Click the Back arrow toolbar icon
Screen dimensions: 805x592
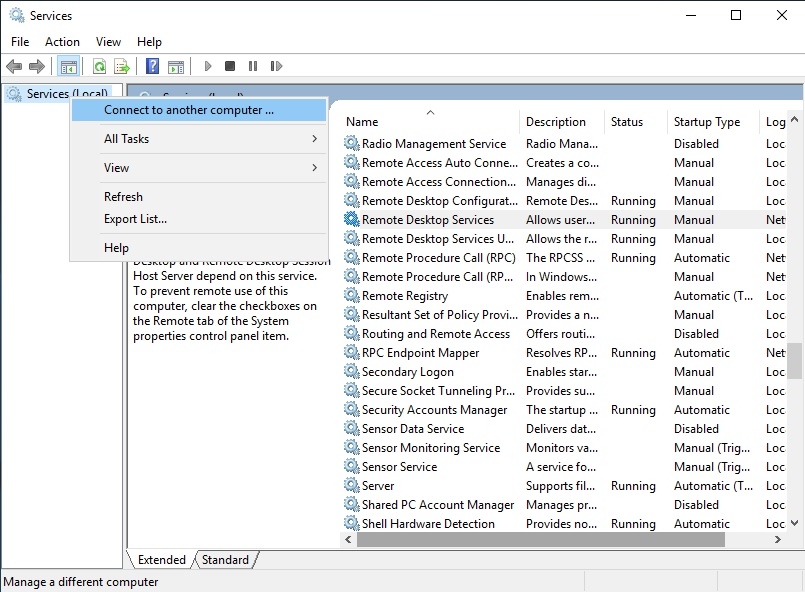(x=14, y=67)
